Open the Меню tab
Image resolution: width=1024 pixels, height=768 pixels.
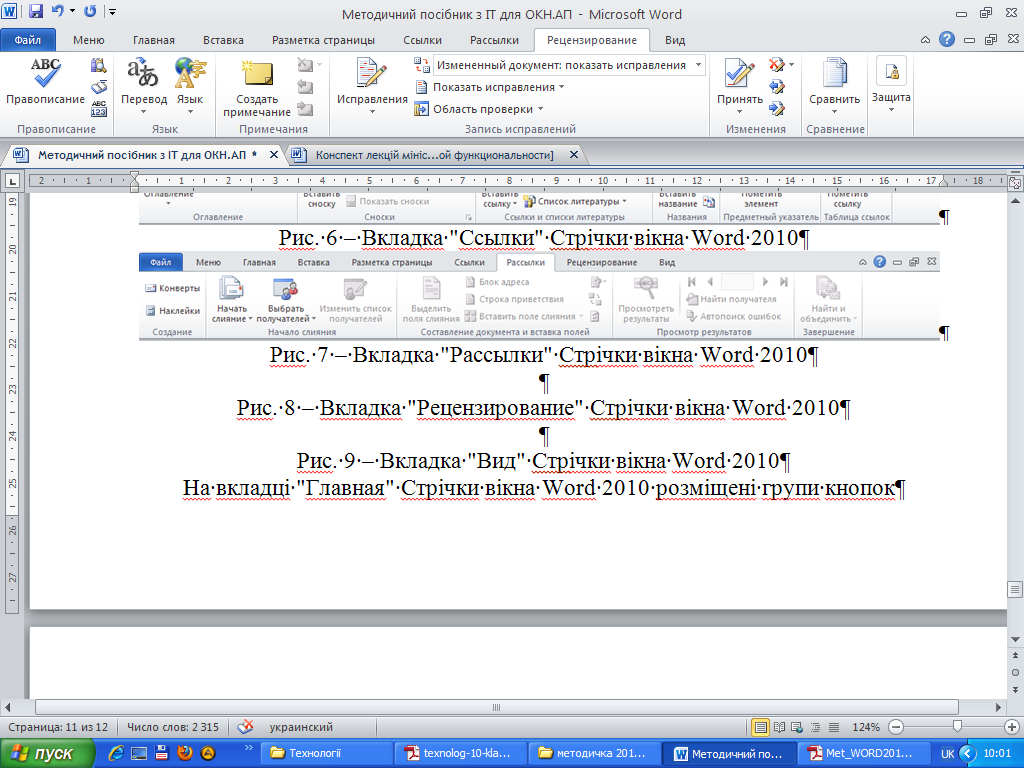coord(89,40)
